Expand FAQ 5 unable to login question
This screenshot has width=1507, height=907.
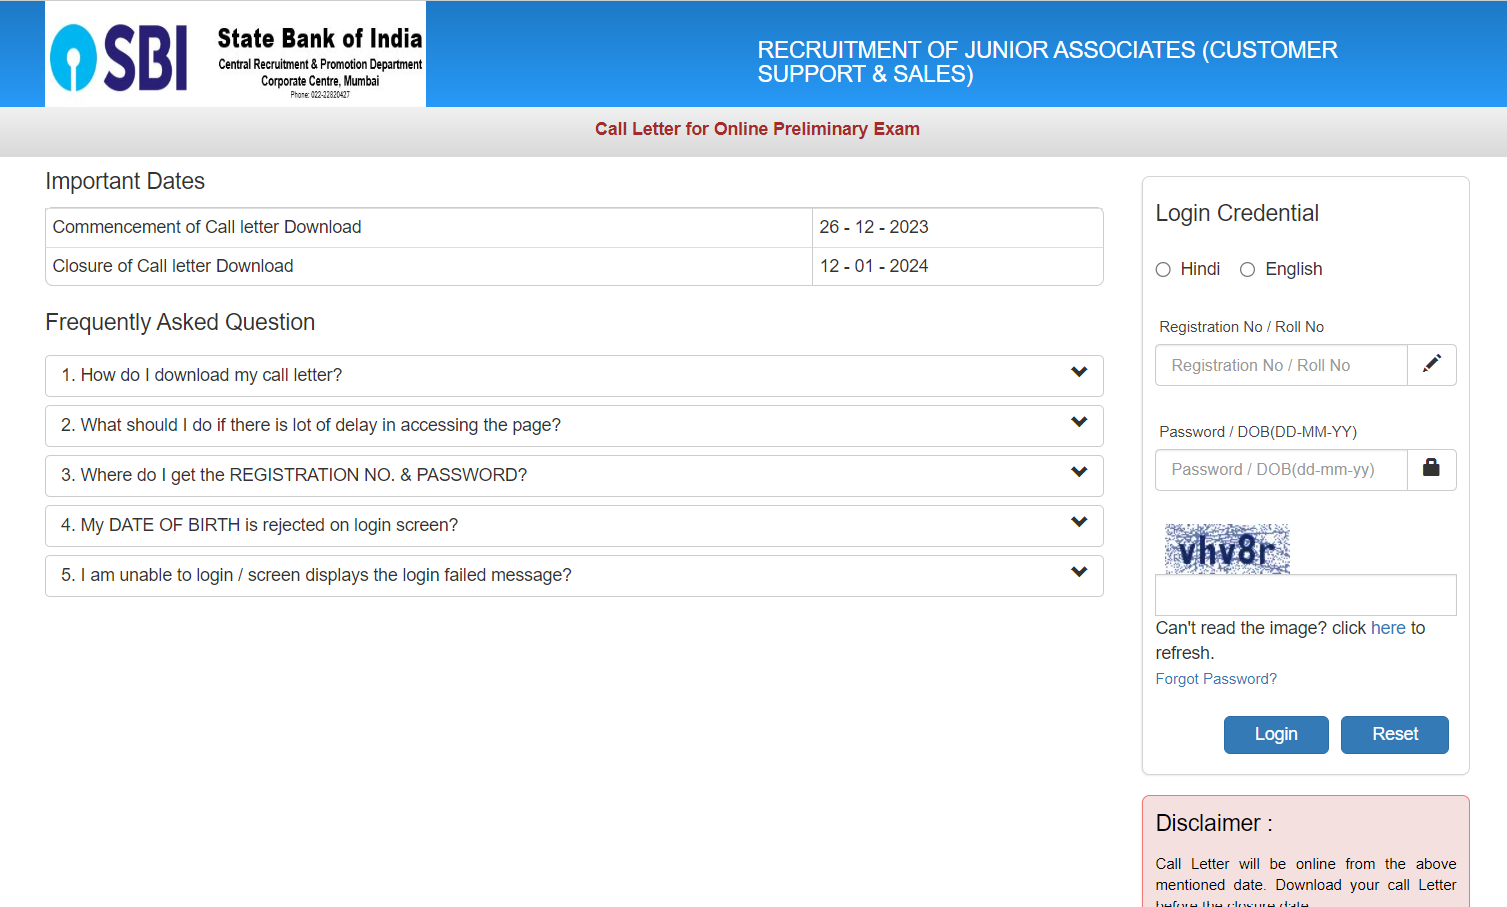pos(574,576)
